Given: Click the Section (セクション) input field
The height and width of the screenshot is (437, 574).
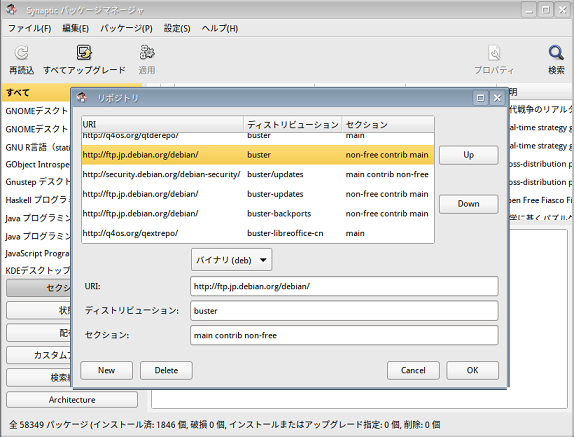Looking at the screenshot, I should (x=344, y=335).
